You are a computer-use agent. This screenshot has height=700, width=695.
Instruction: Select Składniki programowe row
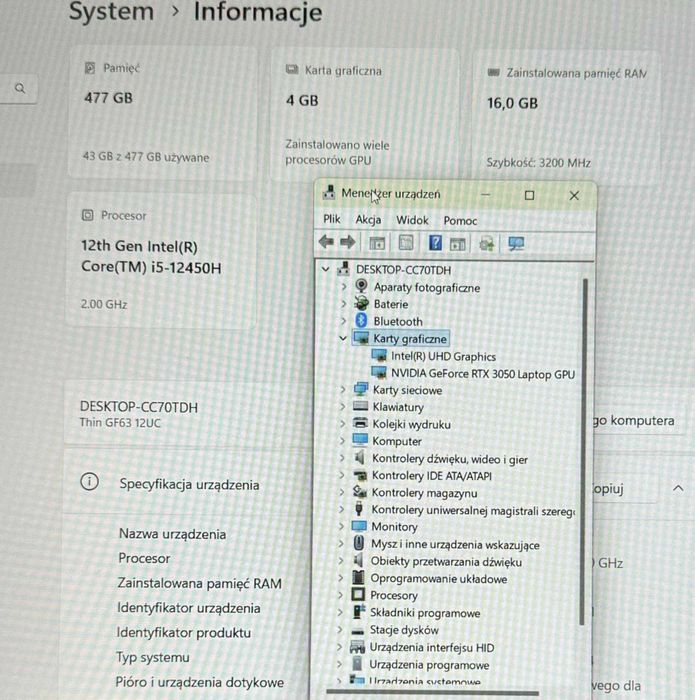tap(425, 612)
